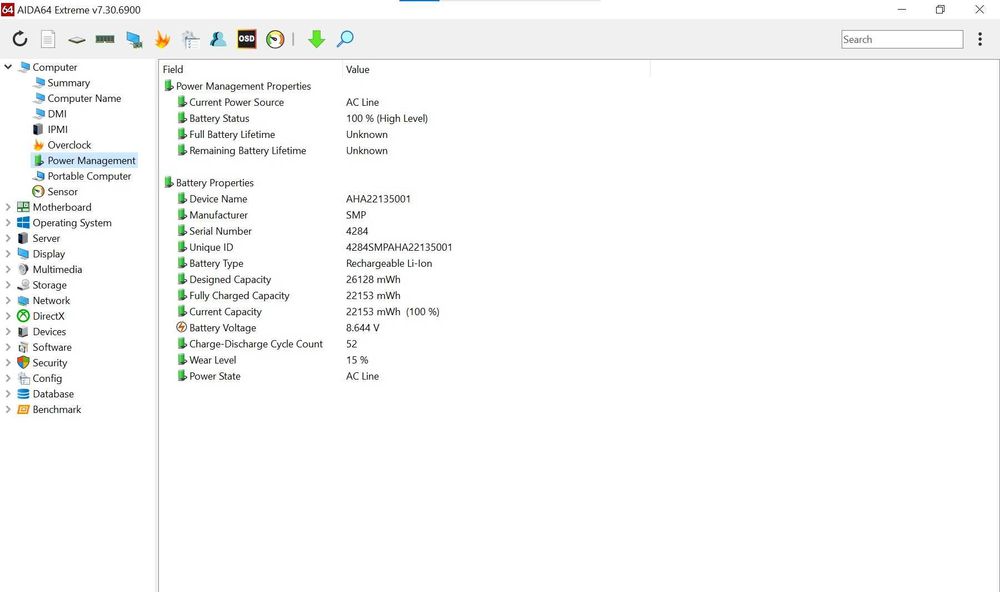1000x592 pixels.
Task: Click the user account toolbar icon
Action: pyautogui.click(x=218, y=40)
